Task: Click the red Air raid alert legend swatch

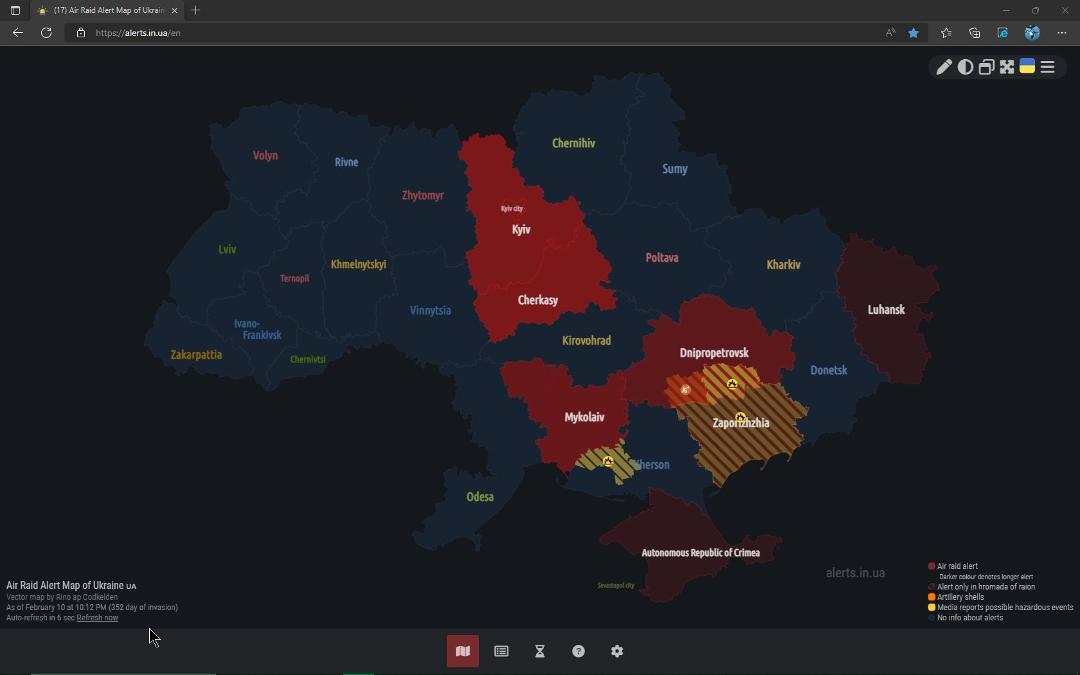Action: pos(931,566)
